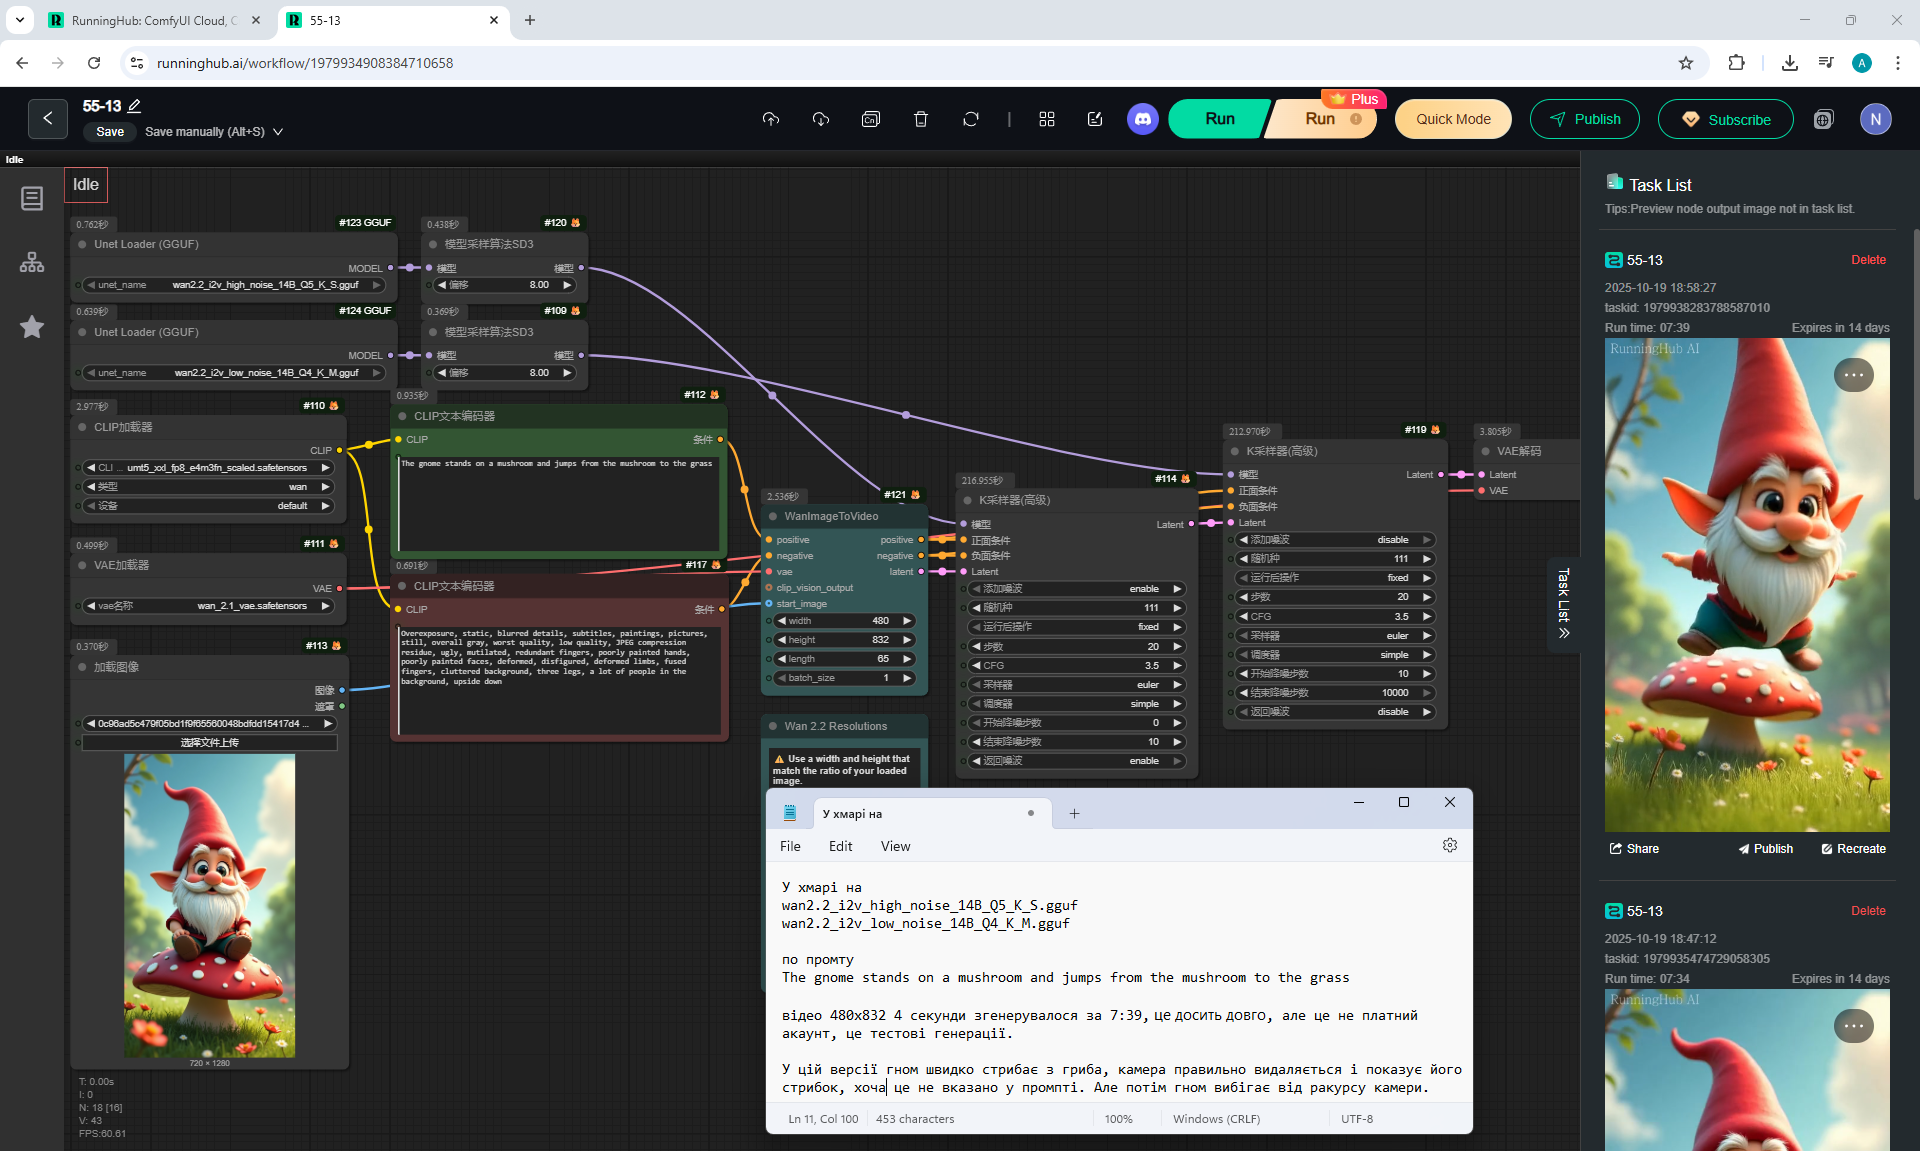This screenshot has height=1151, width=1920.
Task: Delete the first 55-13 task entry
Action: [x=1867, y=260]
